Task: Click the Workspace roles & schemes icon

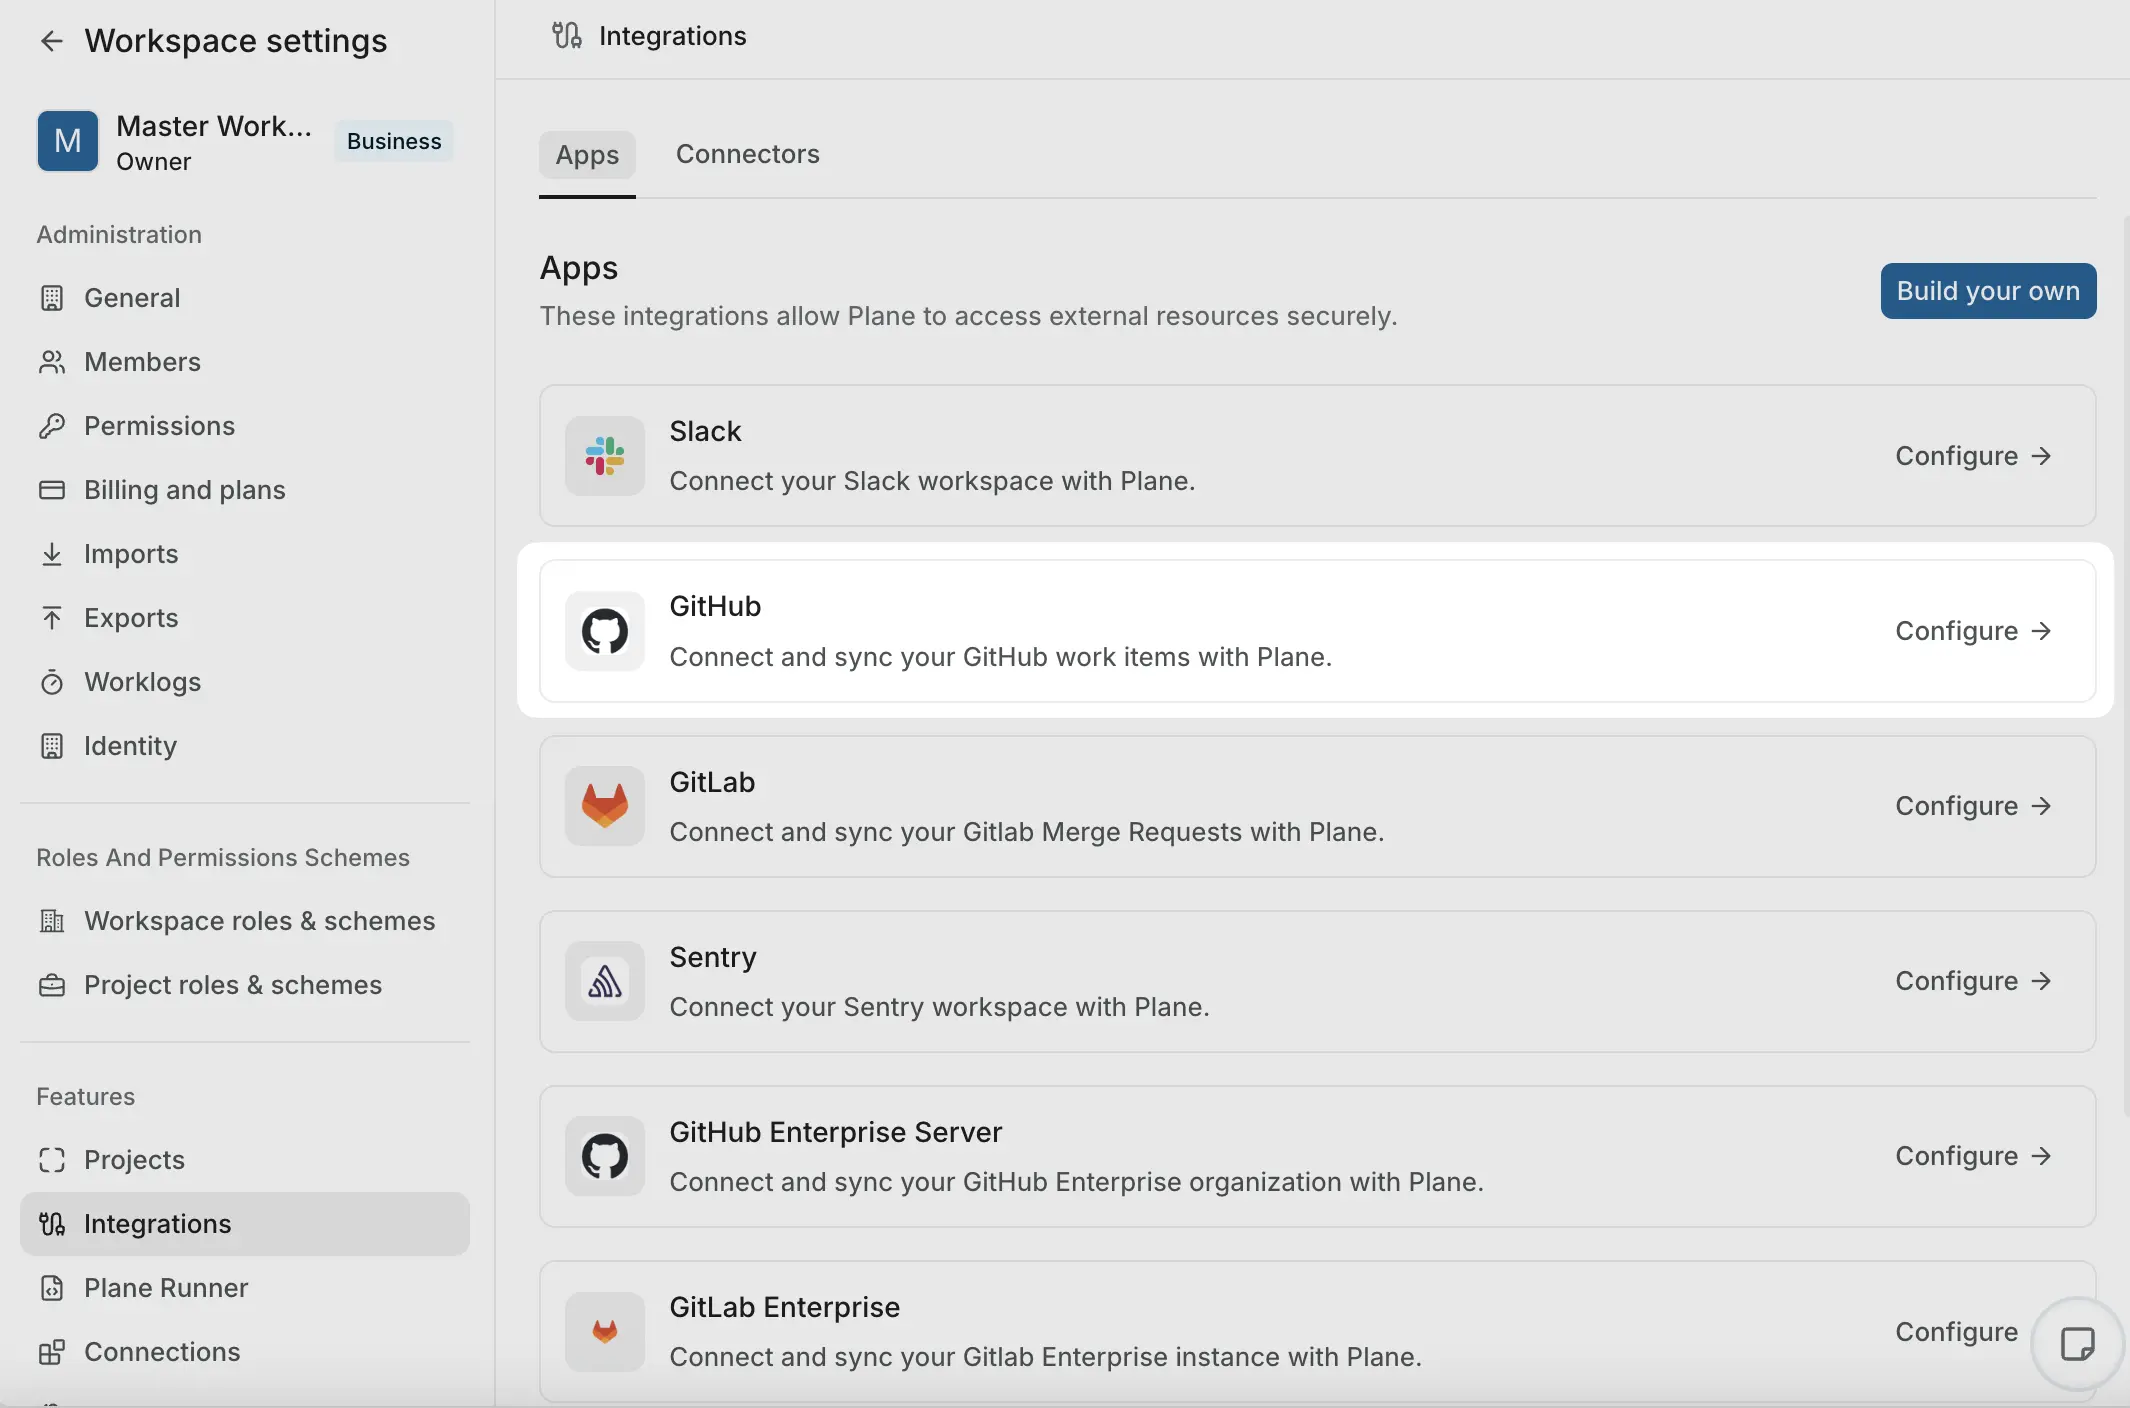Action: point(52,921)
